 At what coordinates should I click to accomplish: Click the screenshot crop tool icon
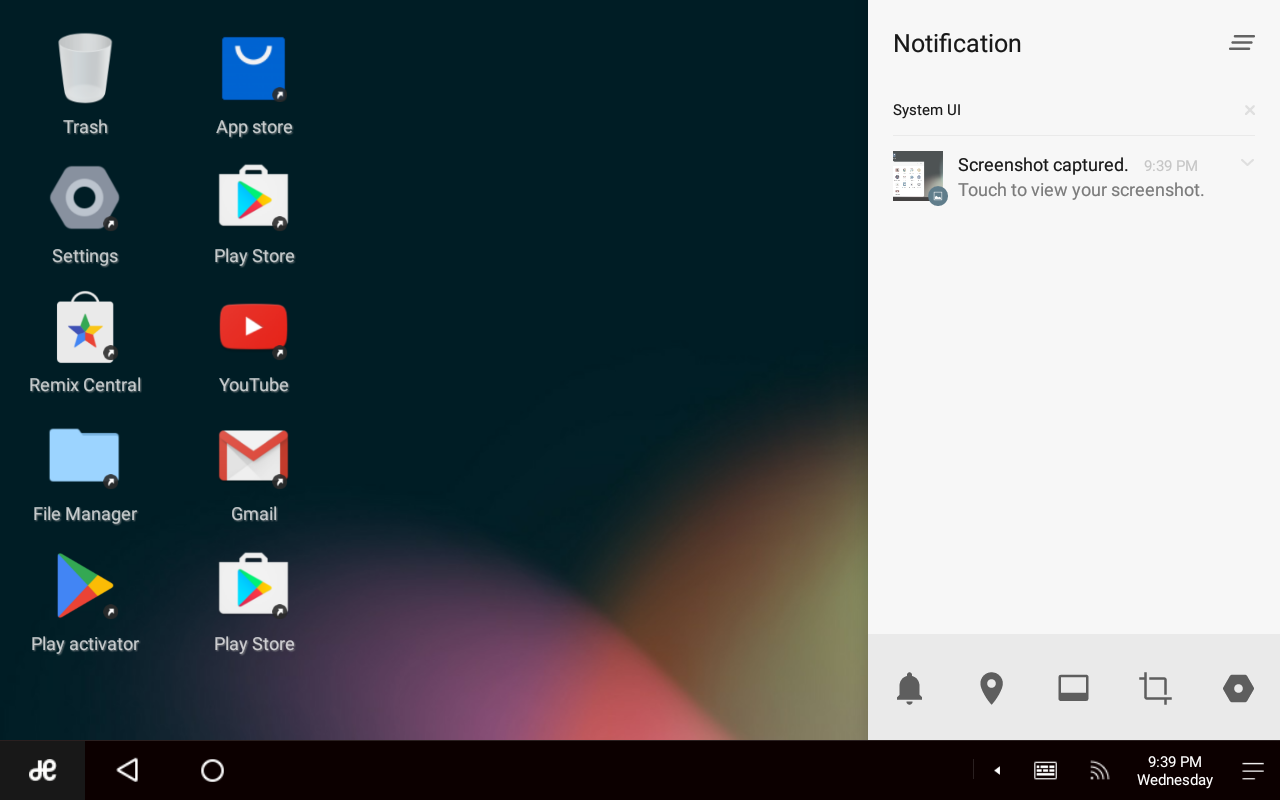pos(1155,688)
